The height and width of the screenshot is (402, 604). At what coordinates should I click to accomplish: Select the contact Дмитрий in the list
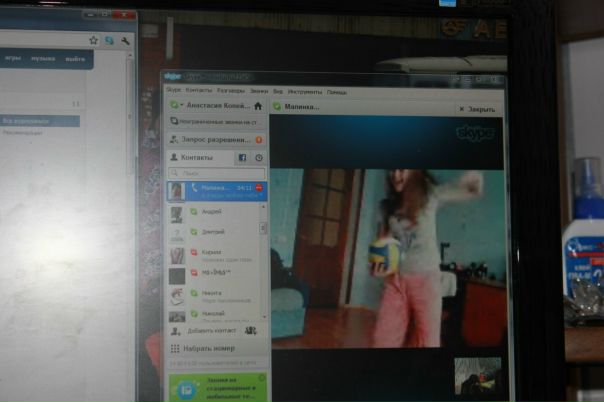(212, 232)
